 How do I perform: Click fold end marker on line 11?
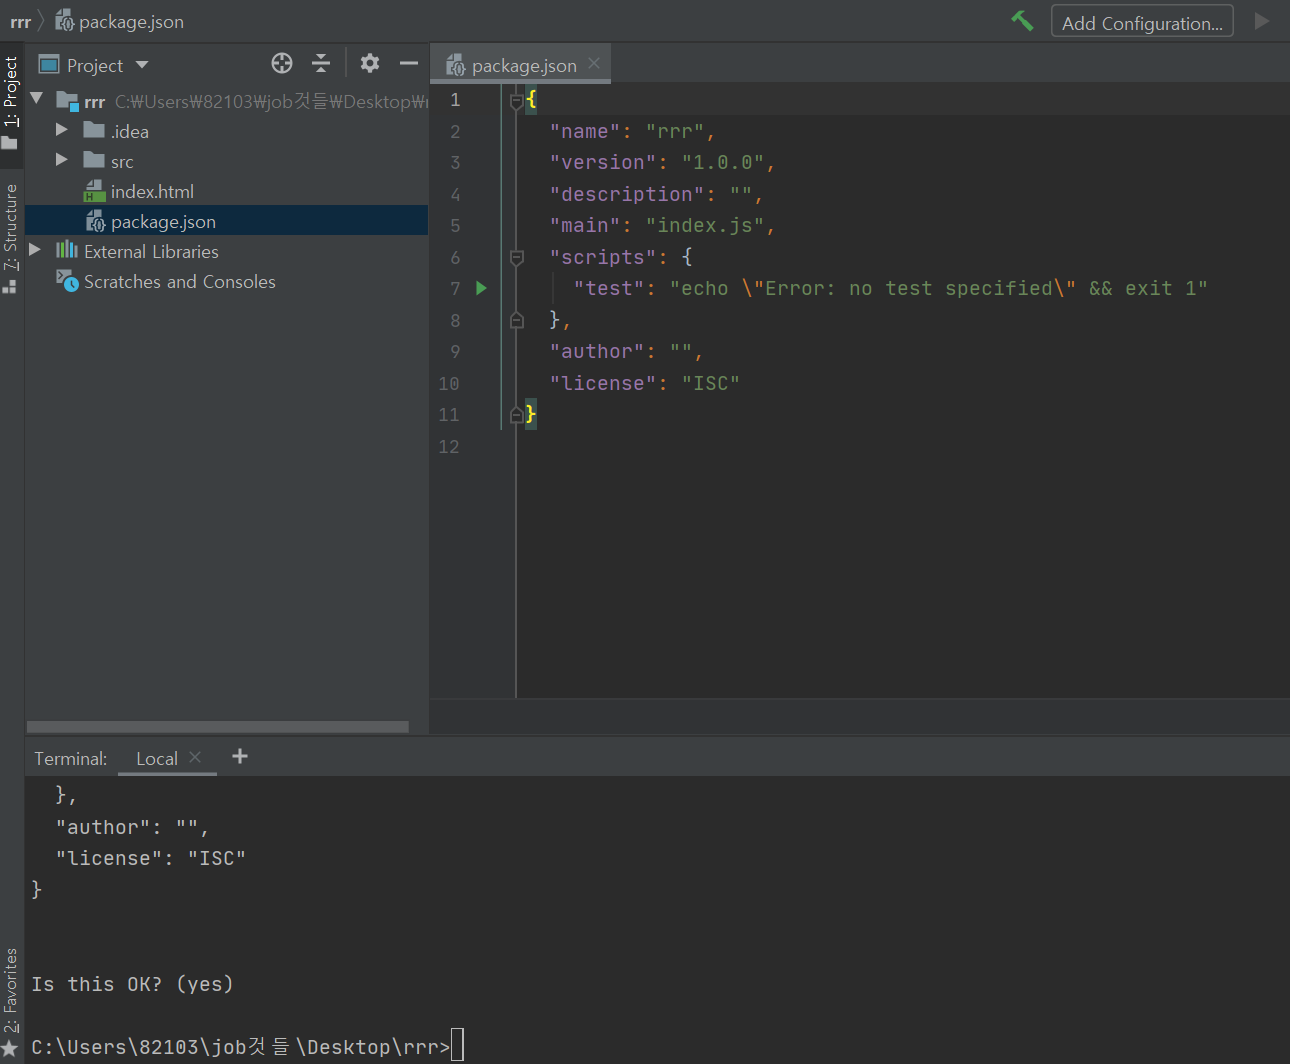[516, 414]
